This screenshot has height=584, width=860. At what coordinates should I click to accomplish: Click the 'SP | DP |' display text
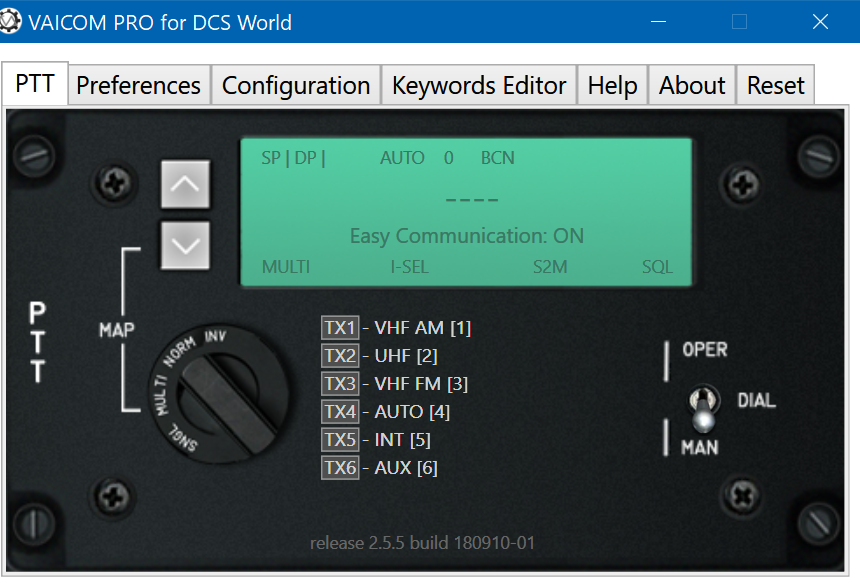point(293,158)
